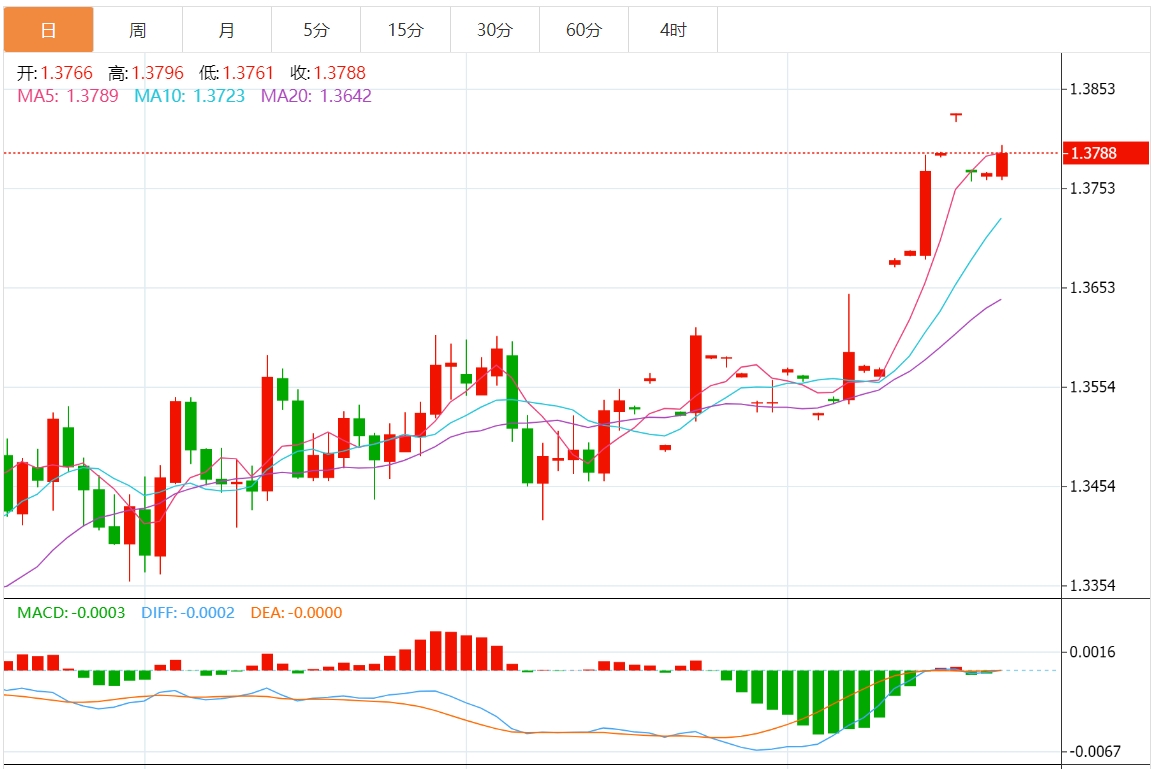Click the high price value 1.3796
The width and height of the screenshot is (1174, 769).
click(x=158, y=73)
